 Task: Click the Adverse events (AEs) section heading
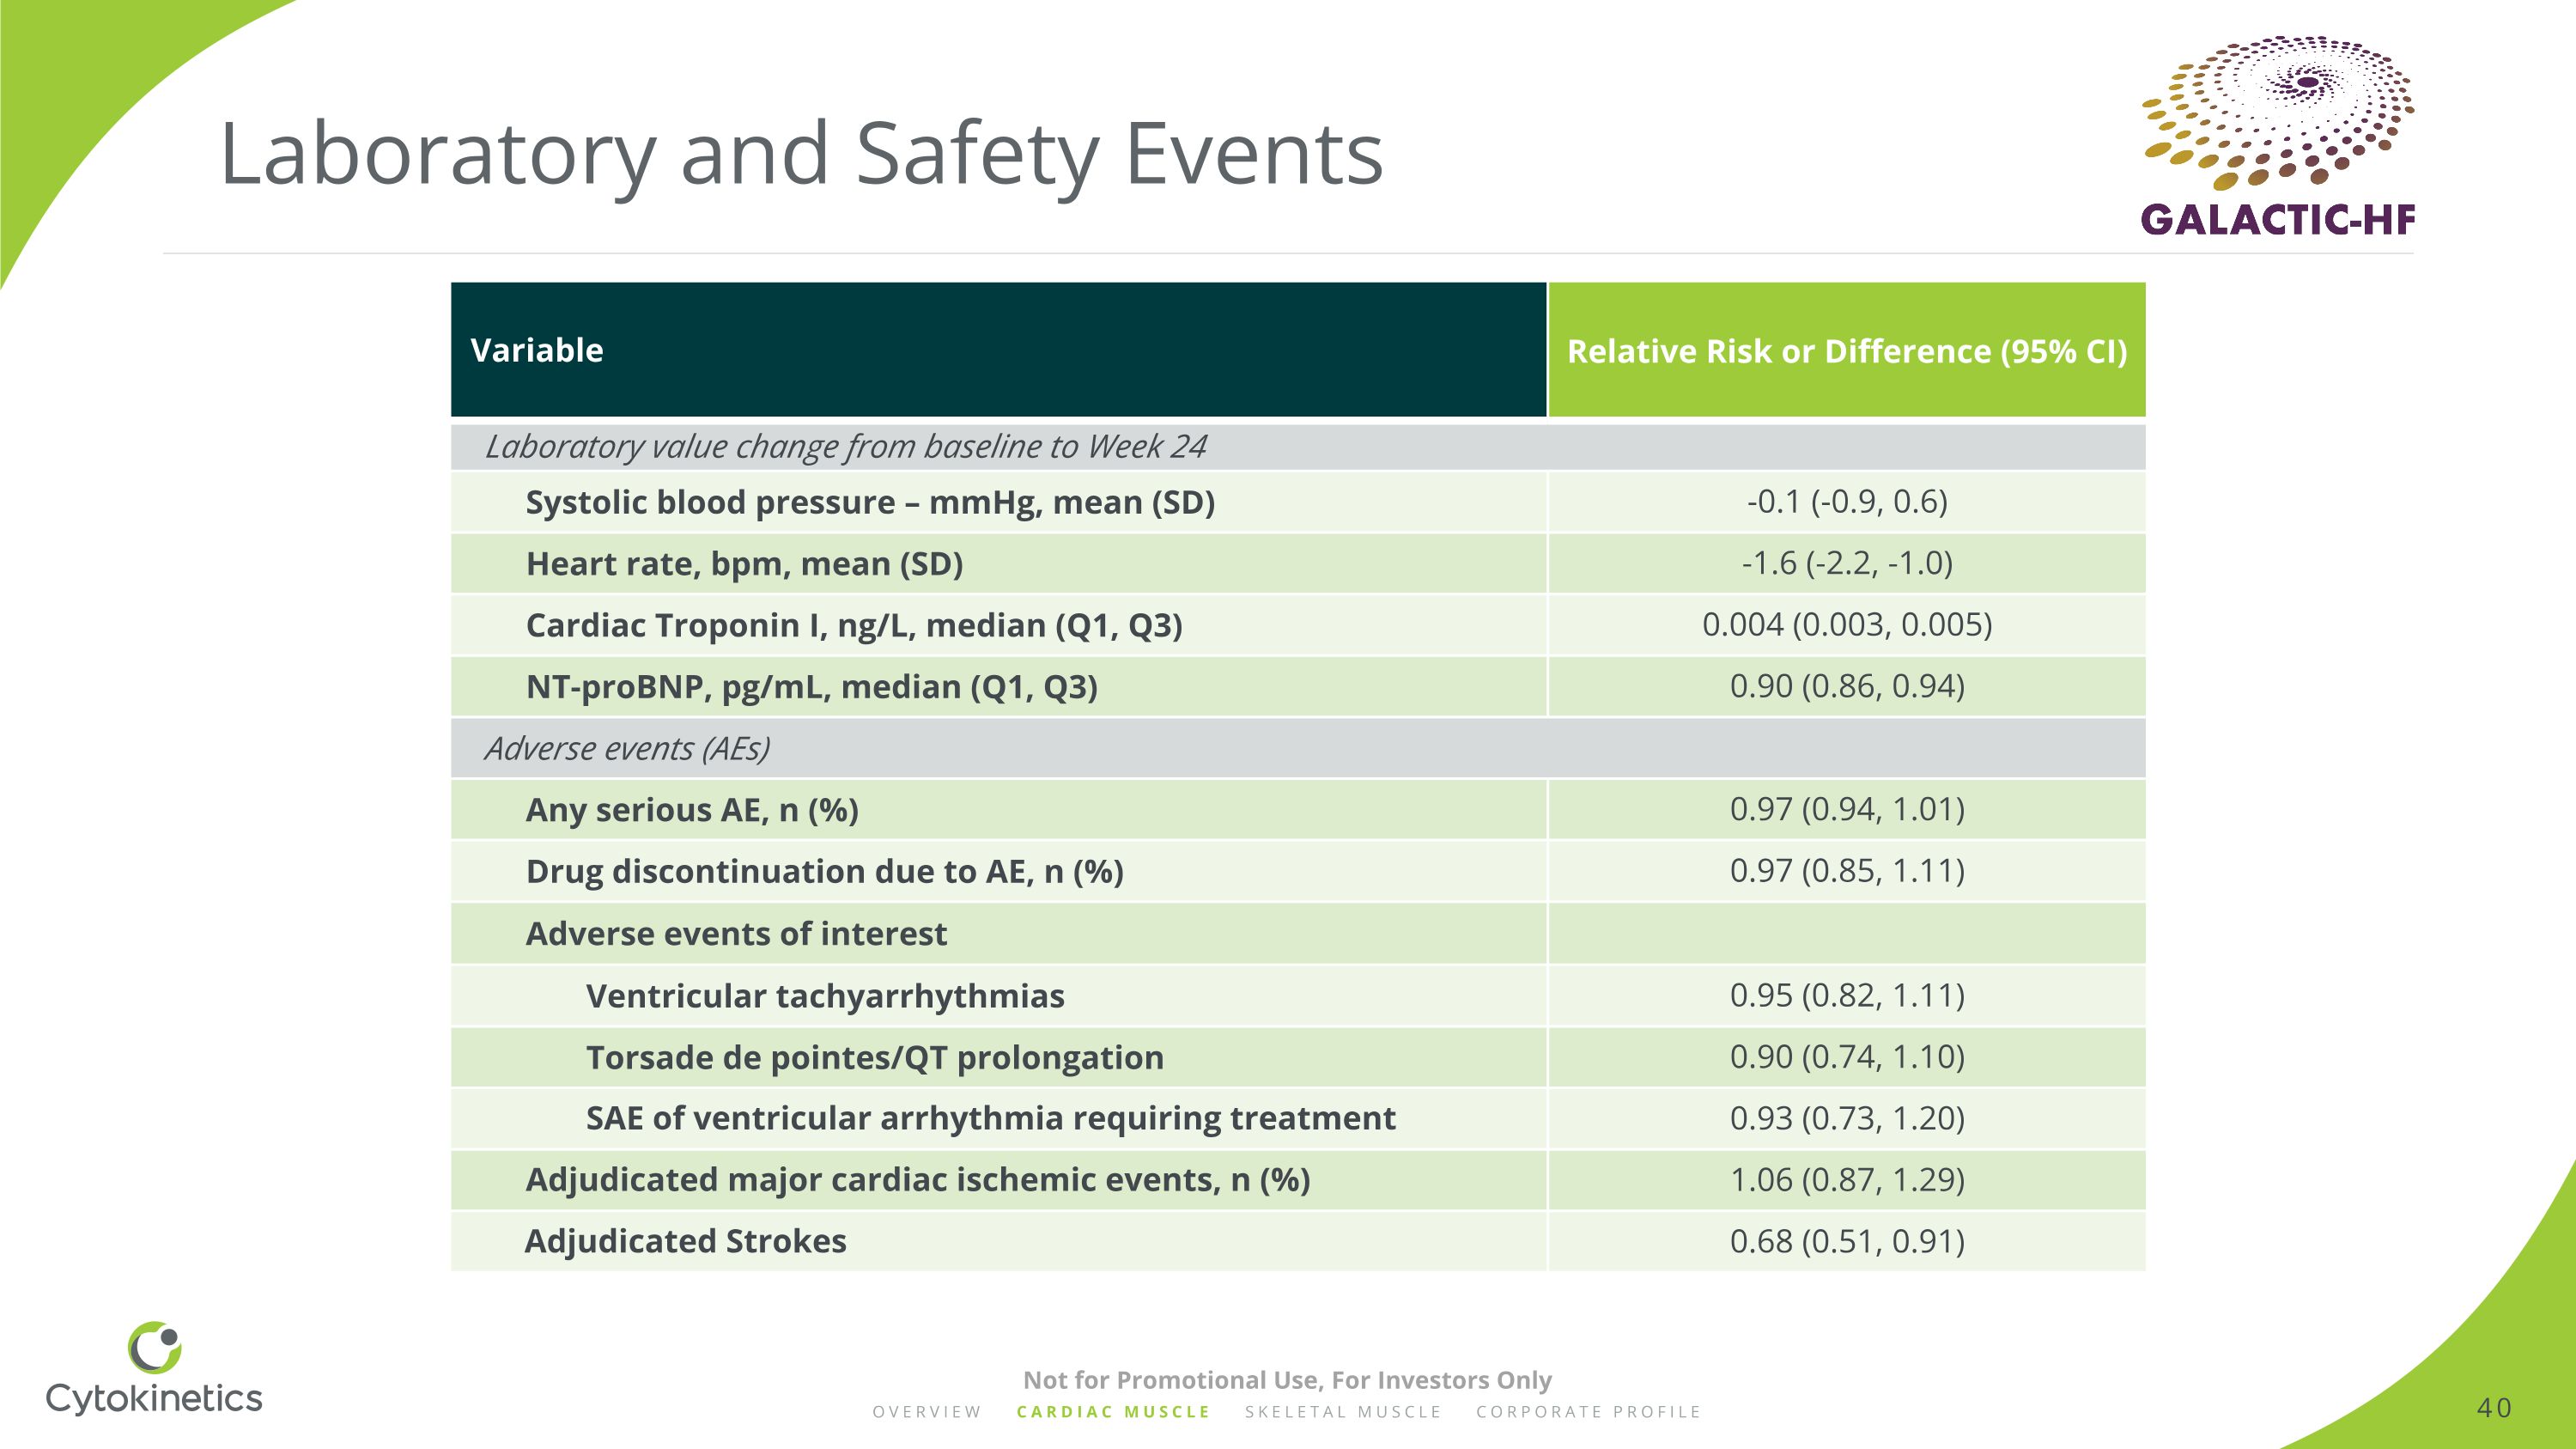(x=627, y=748)
